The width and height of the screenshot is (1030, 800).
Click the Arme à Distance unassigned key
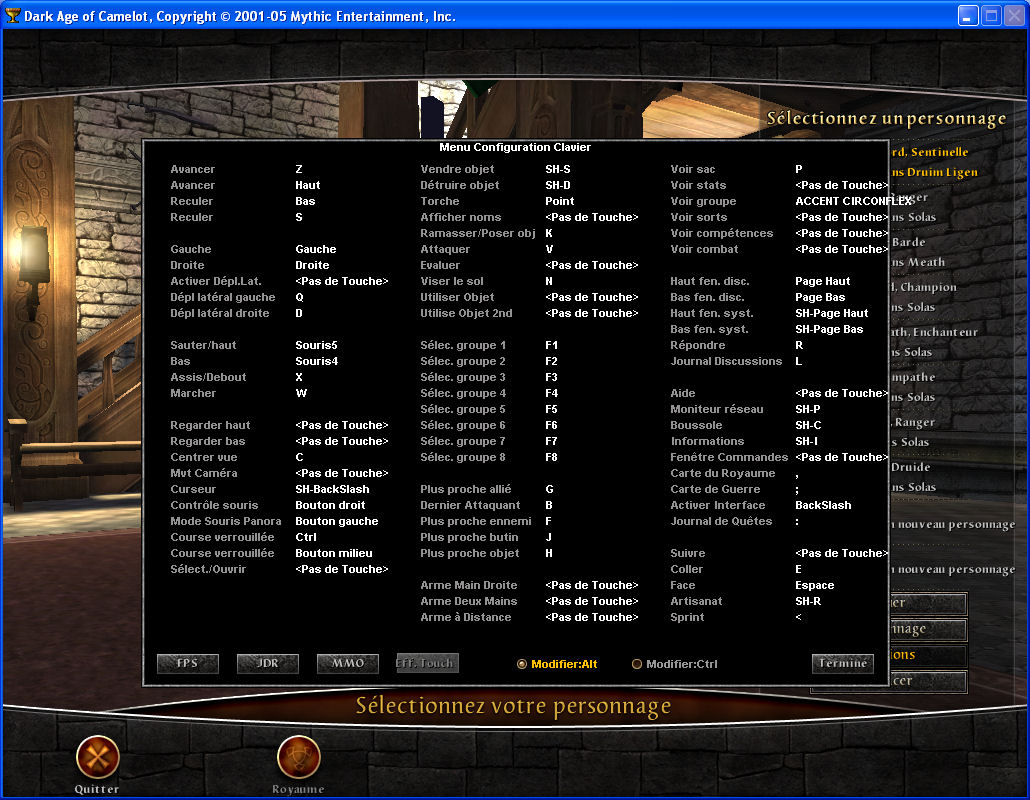(592, 617)
